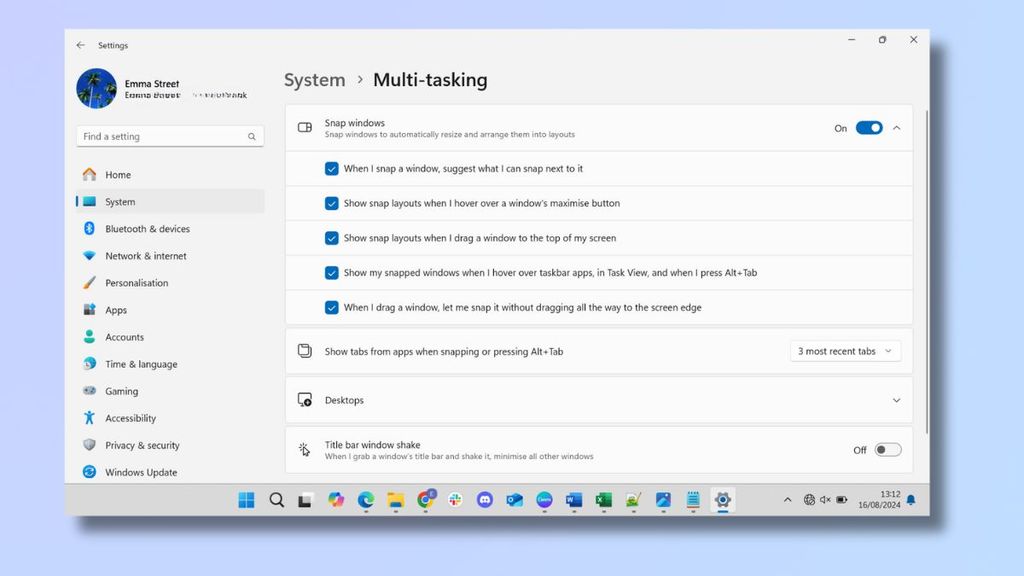
Task: Turn off Snap windows
Action: (868, 128)
